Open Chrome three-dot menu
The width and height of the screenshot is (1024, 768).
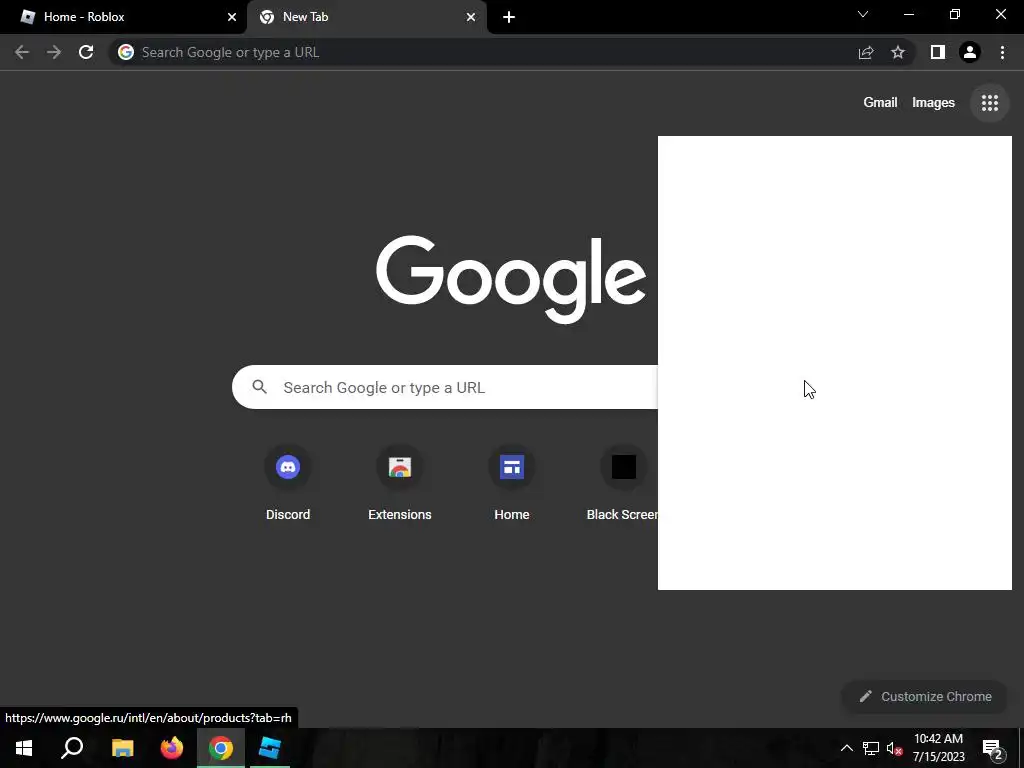click(1002, 52)
